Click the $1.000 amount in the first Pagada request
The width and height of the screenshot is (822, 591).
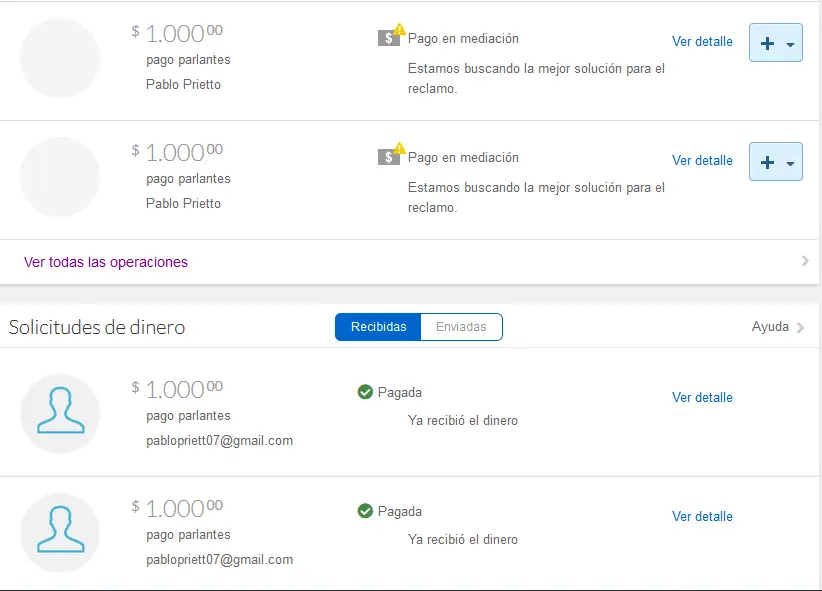click(177, 390)
